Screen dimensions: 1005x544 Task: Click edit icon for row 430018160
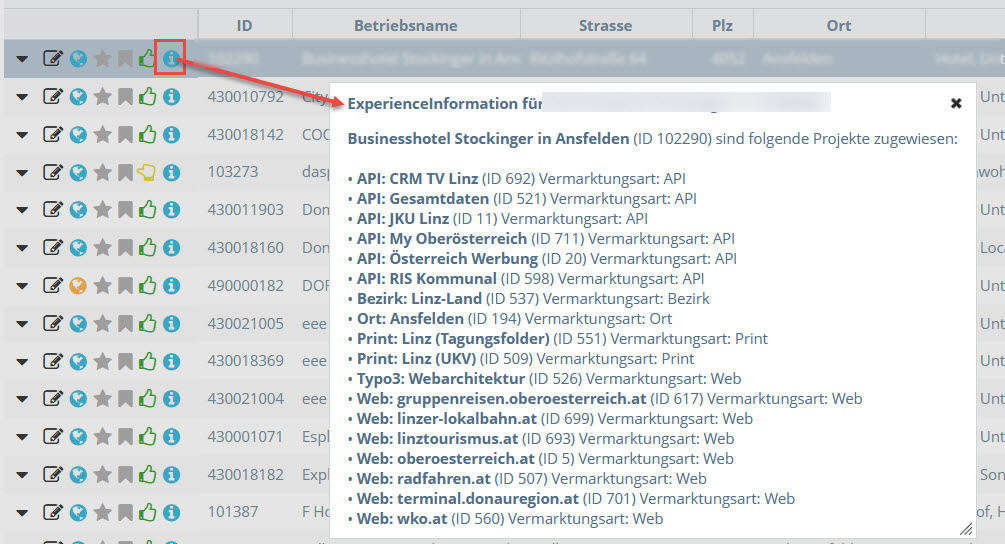point(53,247)
